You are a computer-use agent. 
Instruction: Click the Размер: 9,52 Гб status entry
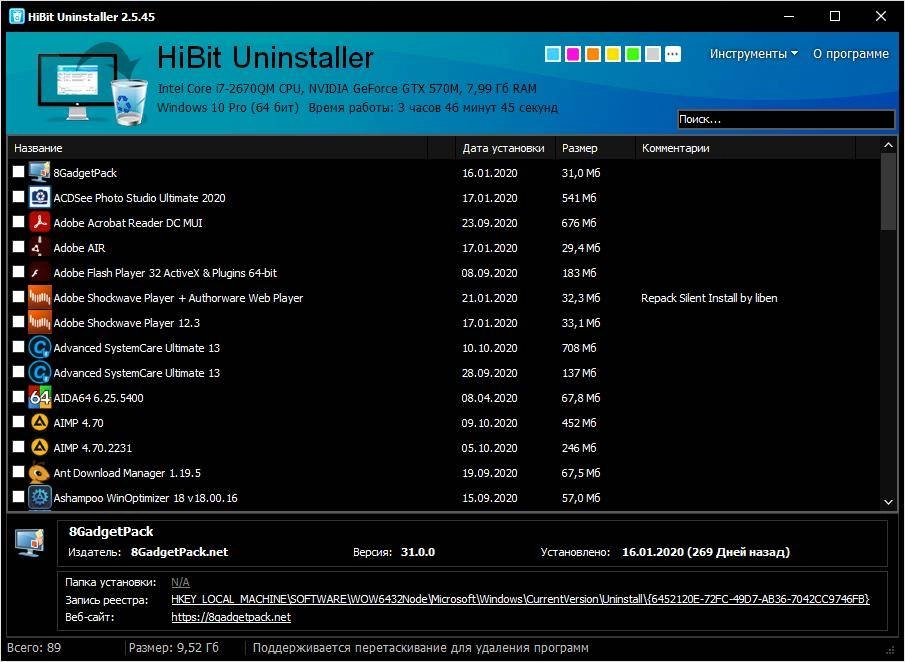(x=174, y=648)
